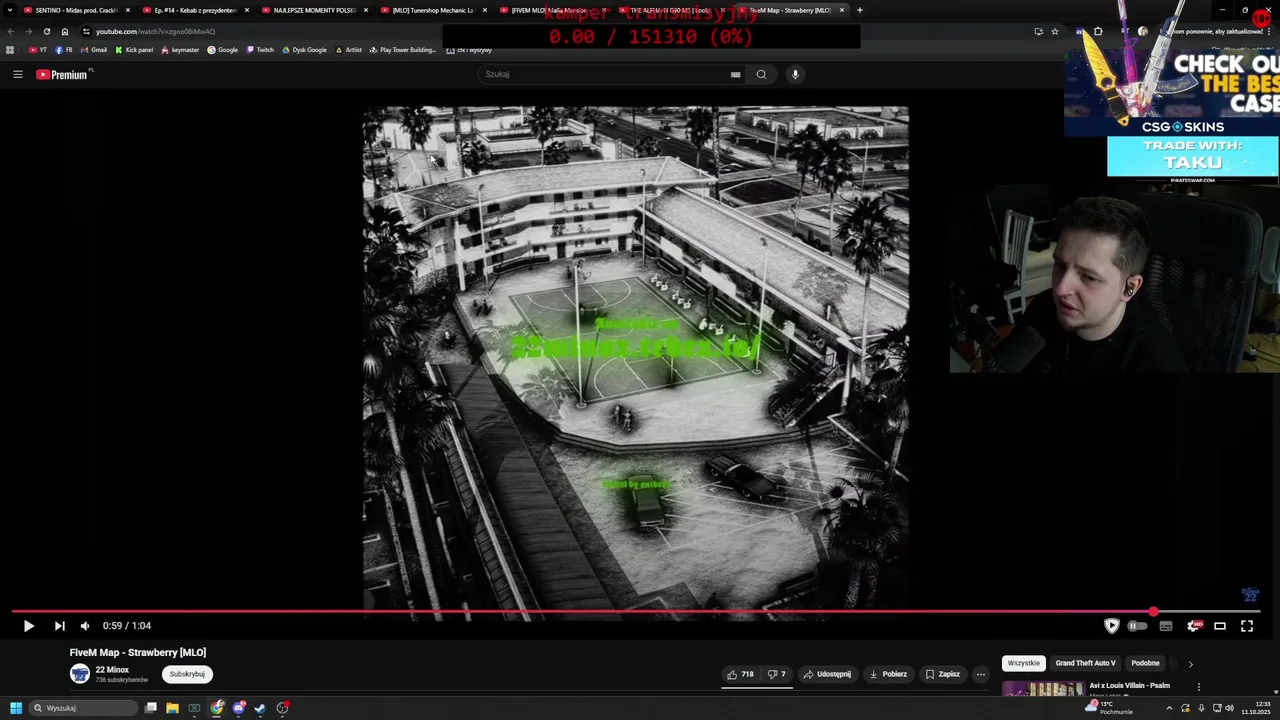Click the browser home icon

[65, 31]
